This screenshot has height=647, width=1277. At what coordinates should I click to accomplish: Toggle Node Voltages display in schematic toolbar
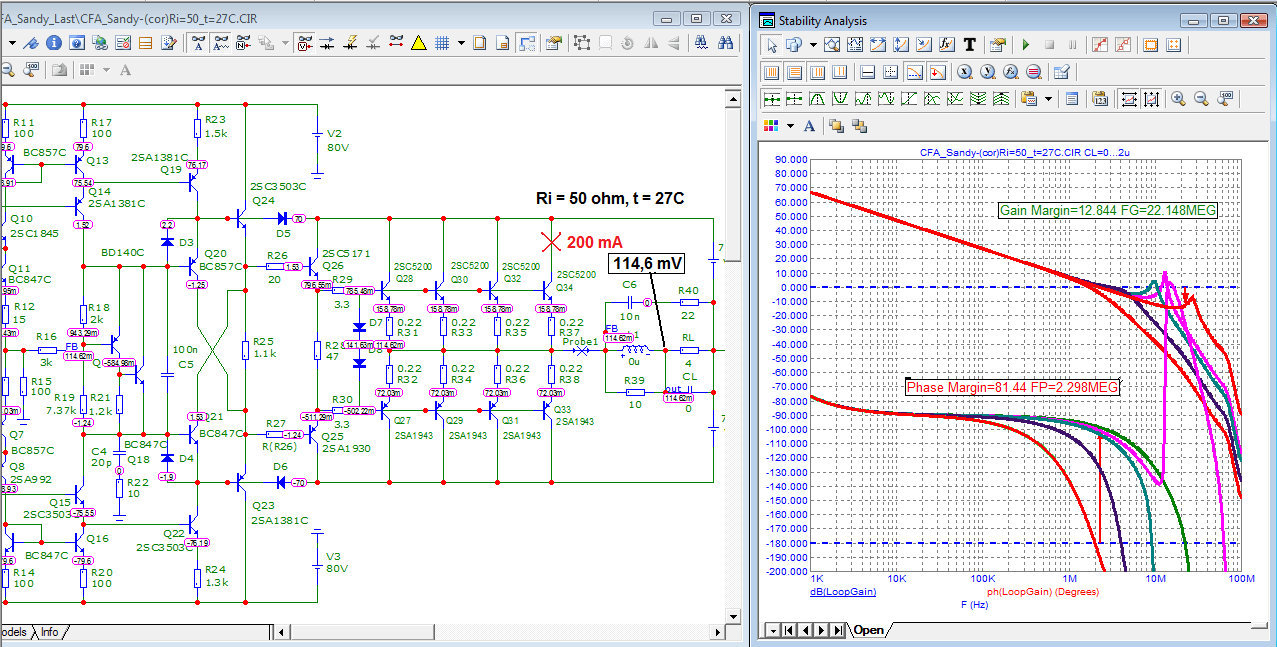coord(306,42)
